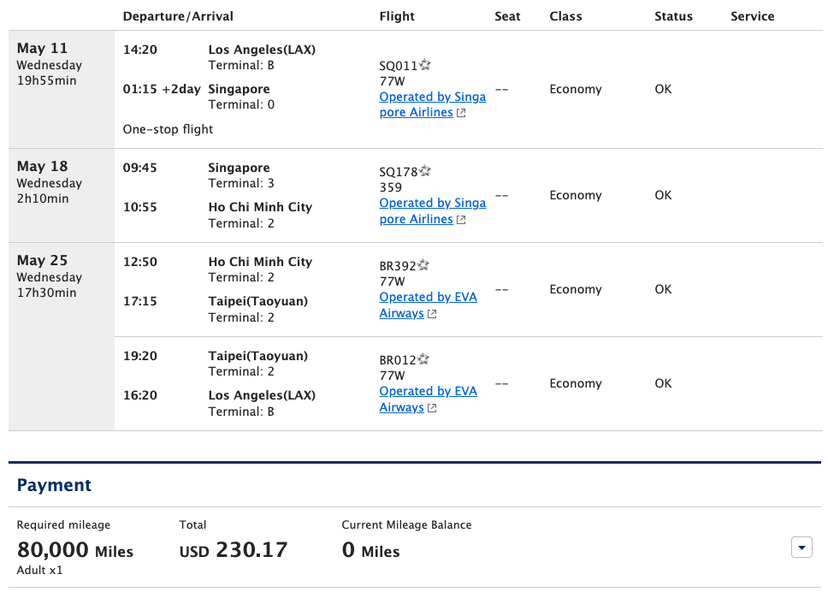Image resolution: width=828 pixels, height=598 pixels.
Task: Click the star icon next to flight BR012
Action: pyautogui.click(x=425, y=360)
